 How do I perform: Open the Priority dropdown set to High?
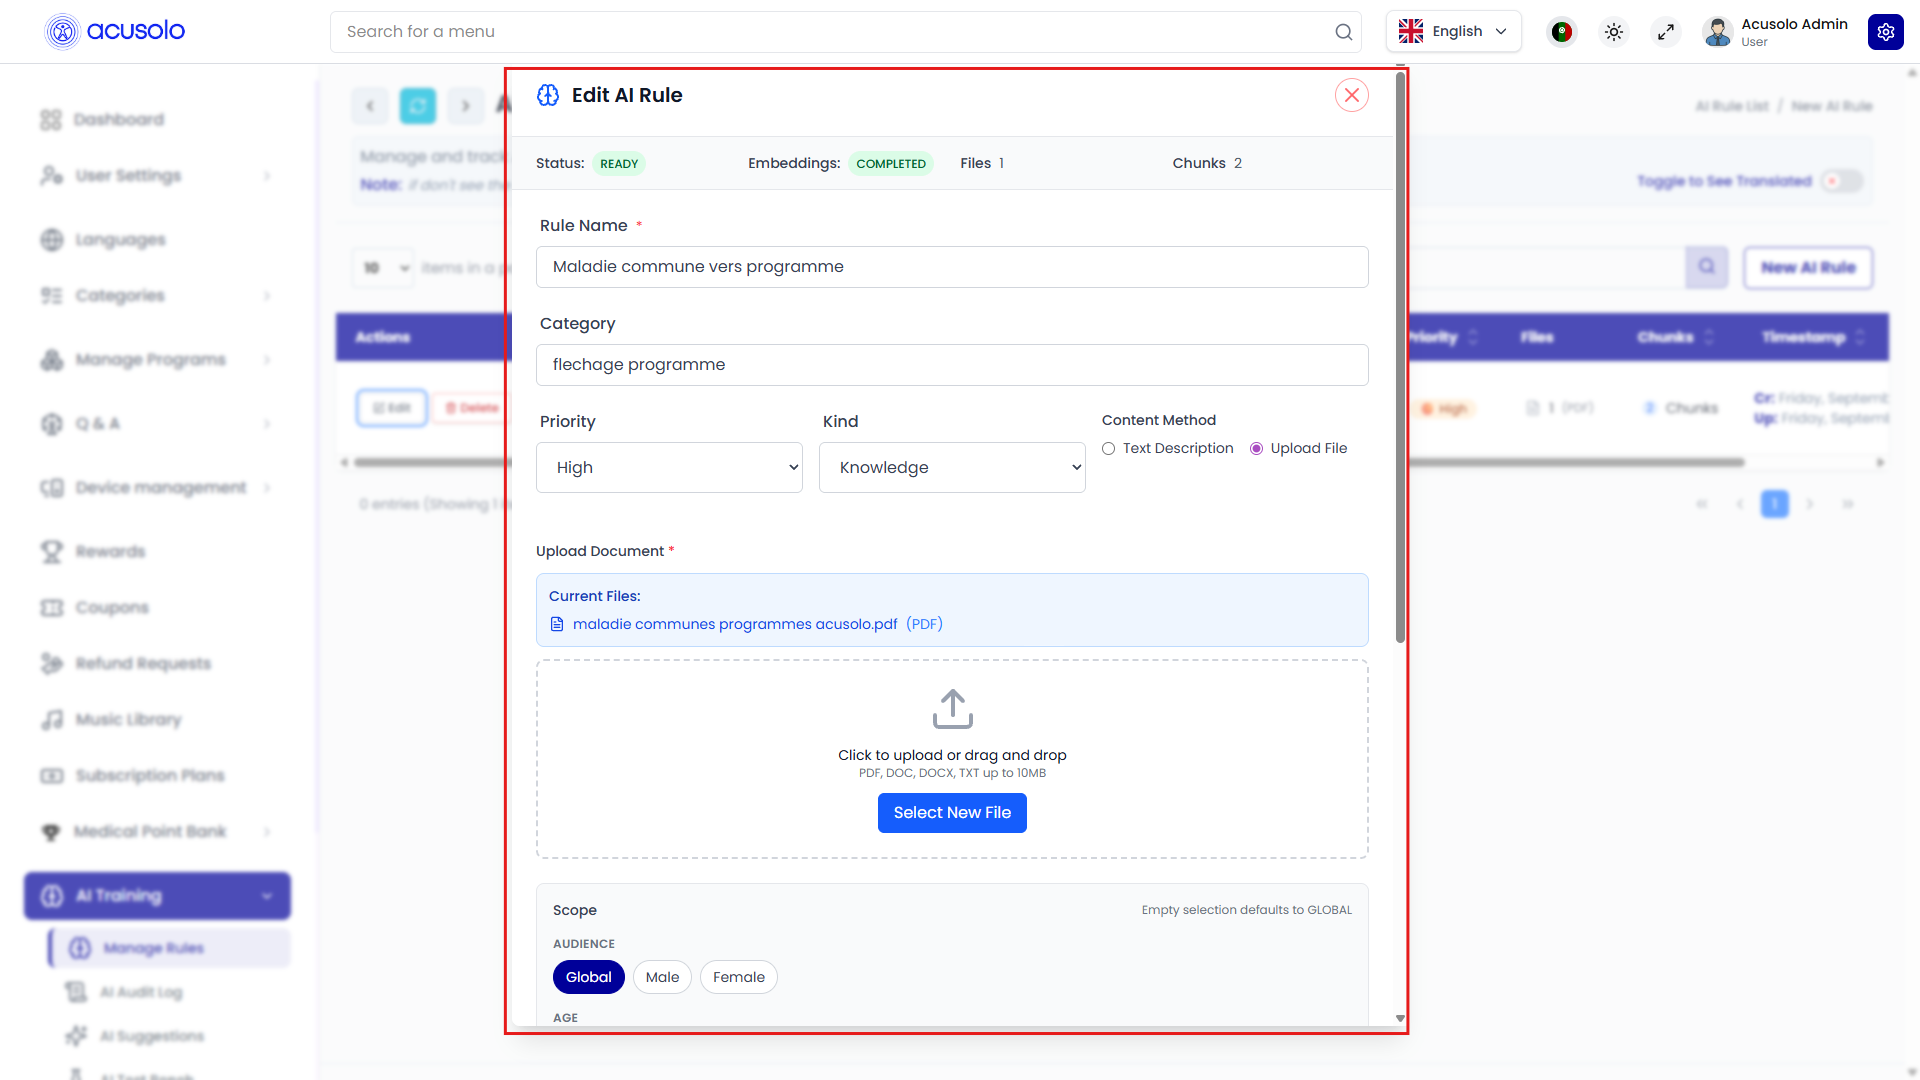[669, 467]
